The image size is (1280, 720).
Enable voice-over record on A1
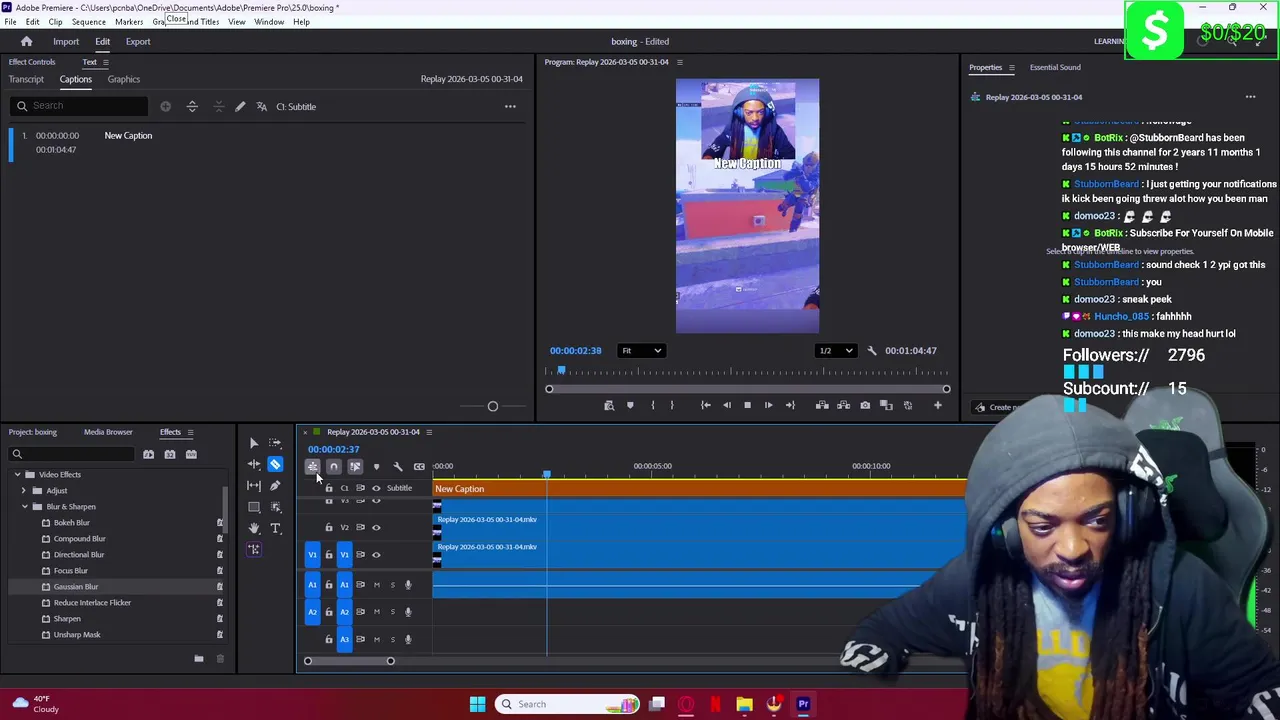click(408, 584)
